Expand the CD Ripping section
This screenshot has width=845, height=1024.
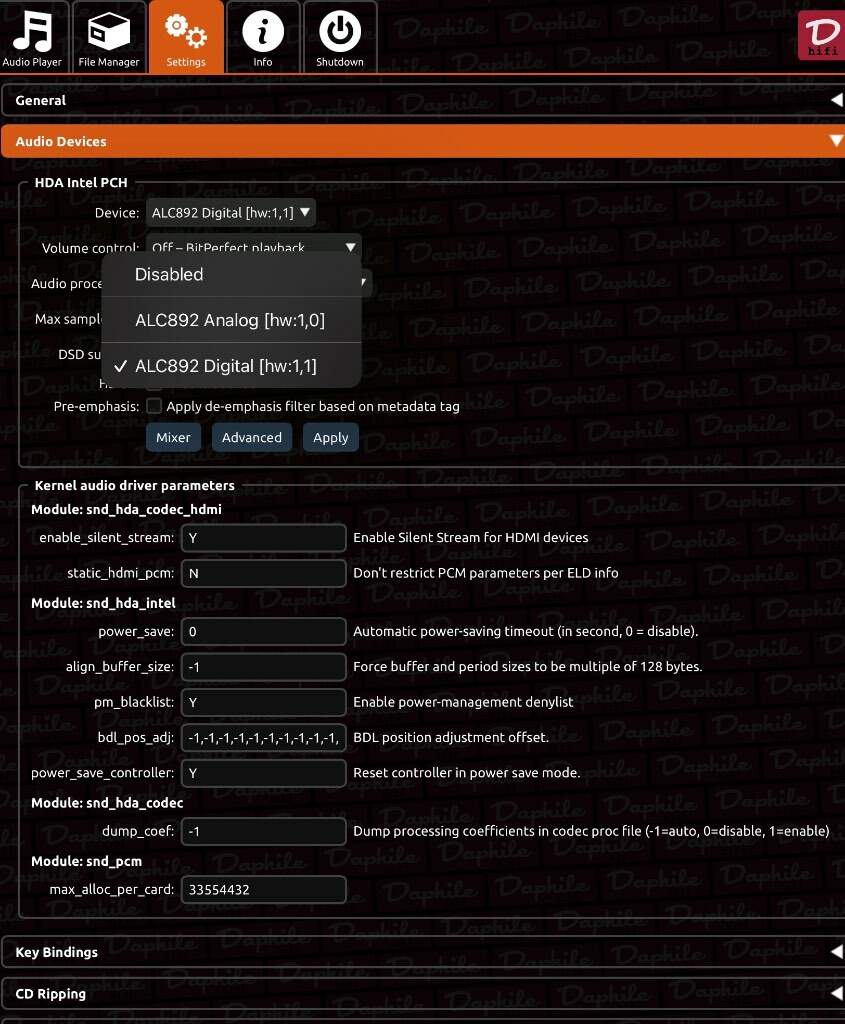[x=422, y=994]
